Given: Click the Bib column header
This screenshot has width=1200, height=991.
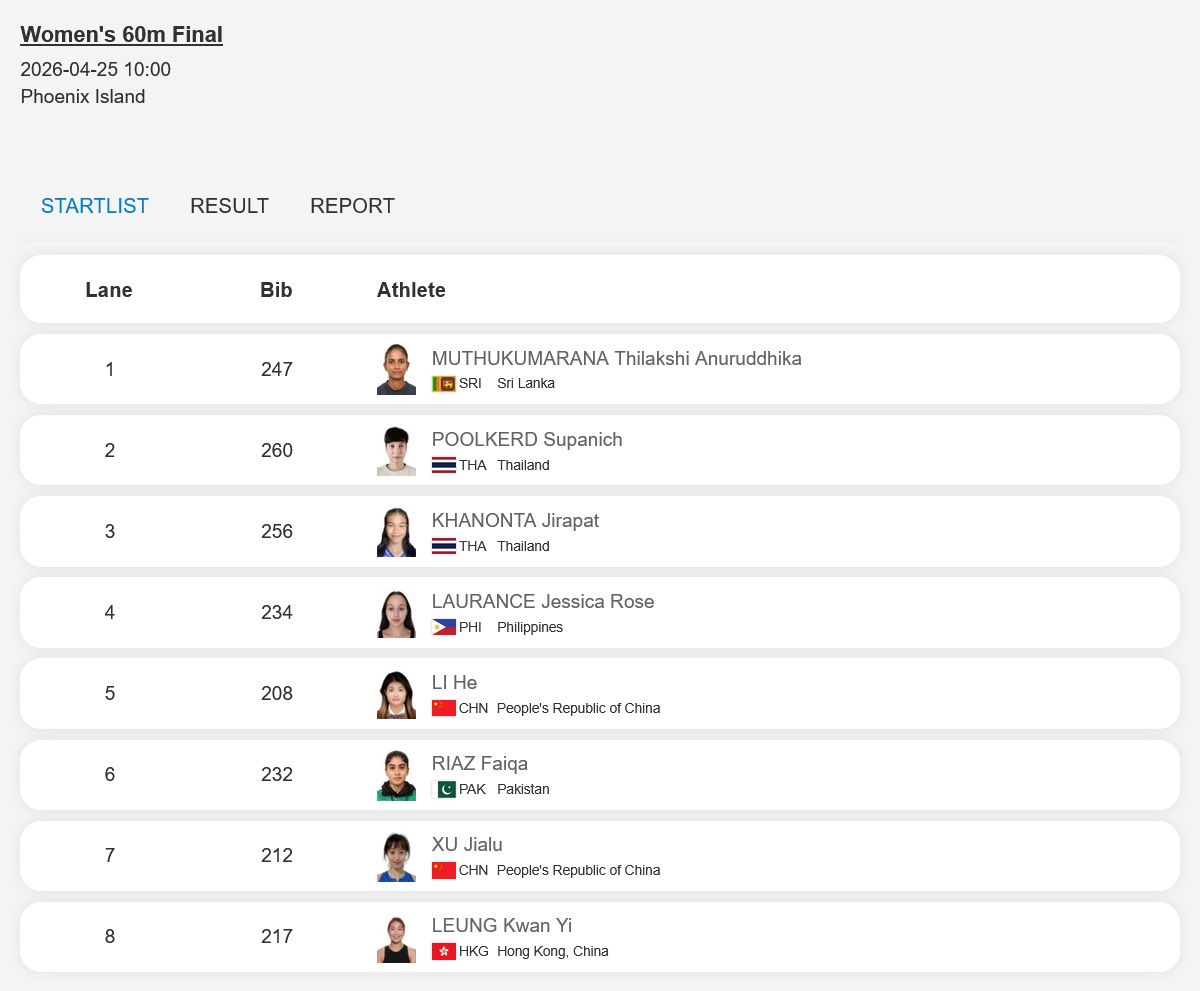Looking at the screenshot, I should tap(276, 290).
